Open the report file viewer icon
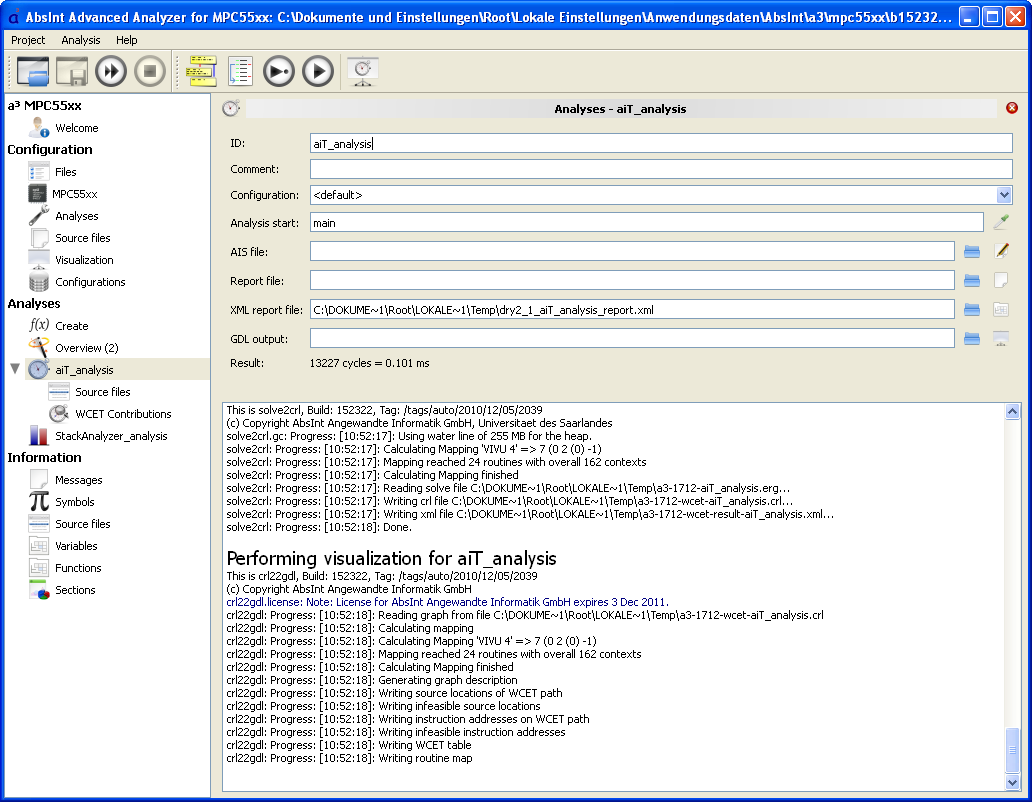 click(x=1001, y=280)
